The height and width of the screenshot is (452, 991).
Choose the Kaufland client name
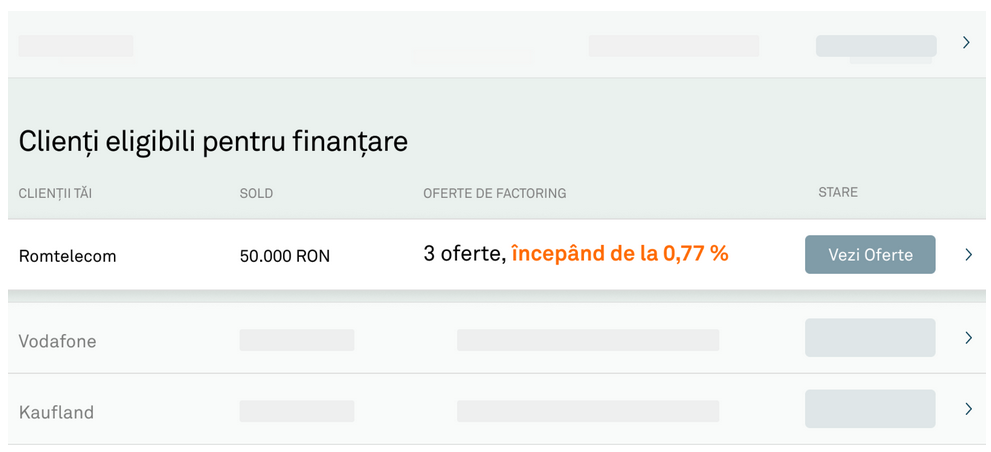(x=56, y=412)
